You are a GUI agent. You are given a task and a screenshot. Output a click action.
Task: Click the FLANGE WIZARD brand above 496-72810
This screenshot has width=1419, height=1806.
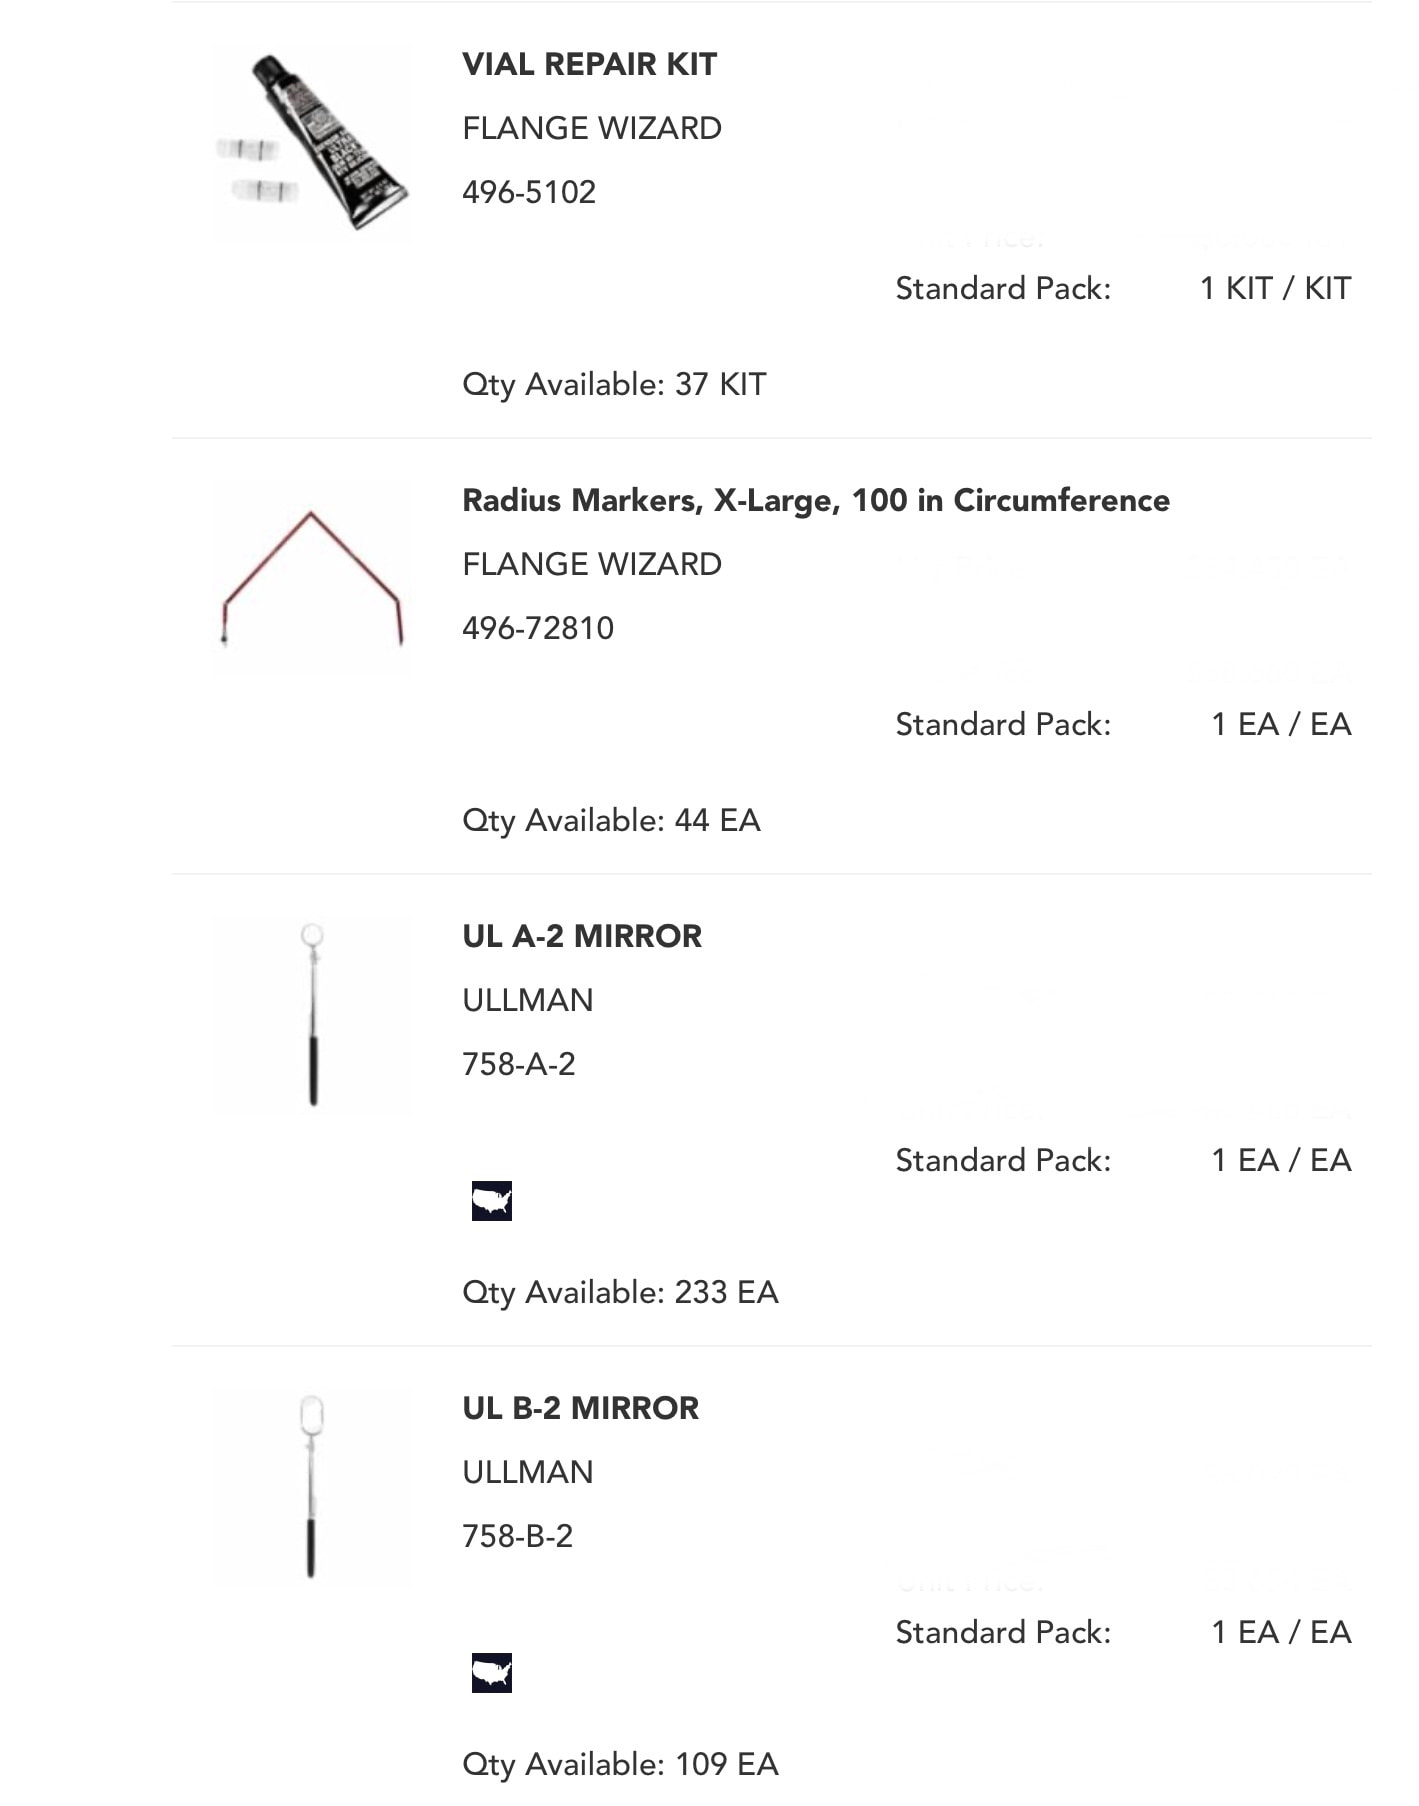point(592,564)
